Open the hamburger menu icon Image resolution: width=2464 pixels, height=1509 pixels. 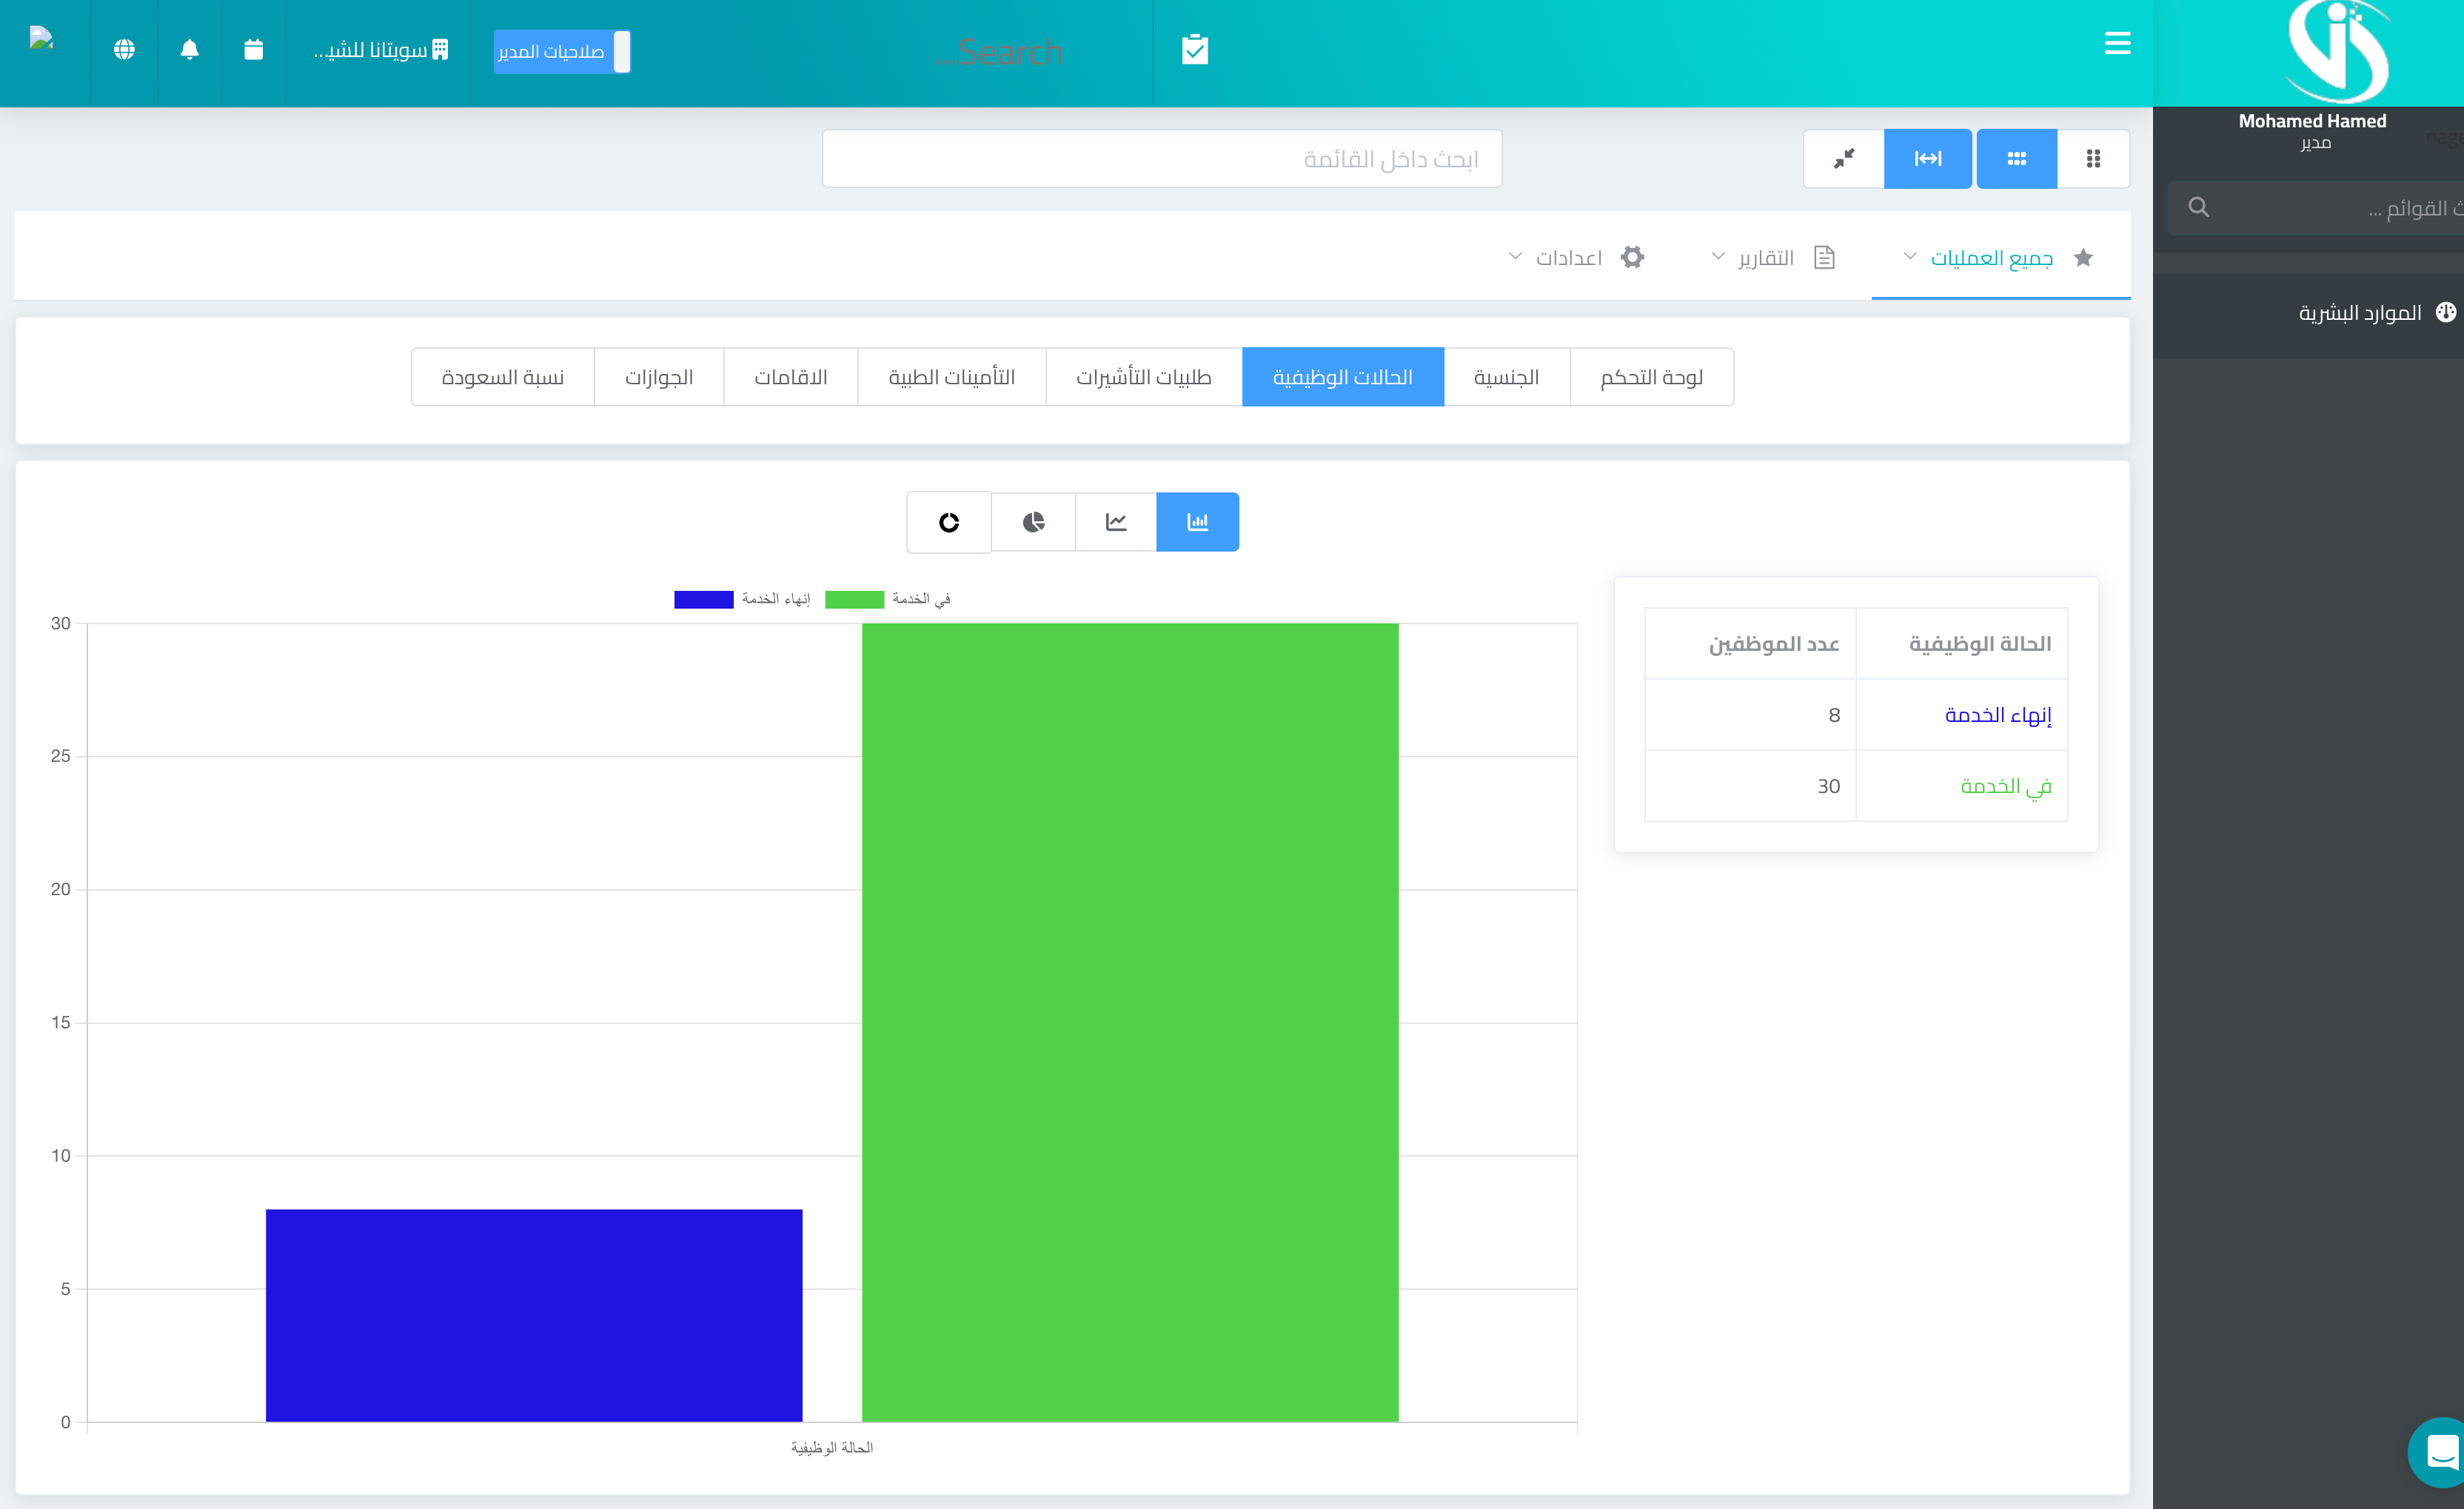(x=2117, y=43)
